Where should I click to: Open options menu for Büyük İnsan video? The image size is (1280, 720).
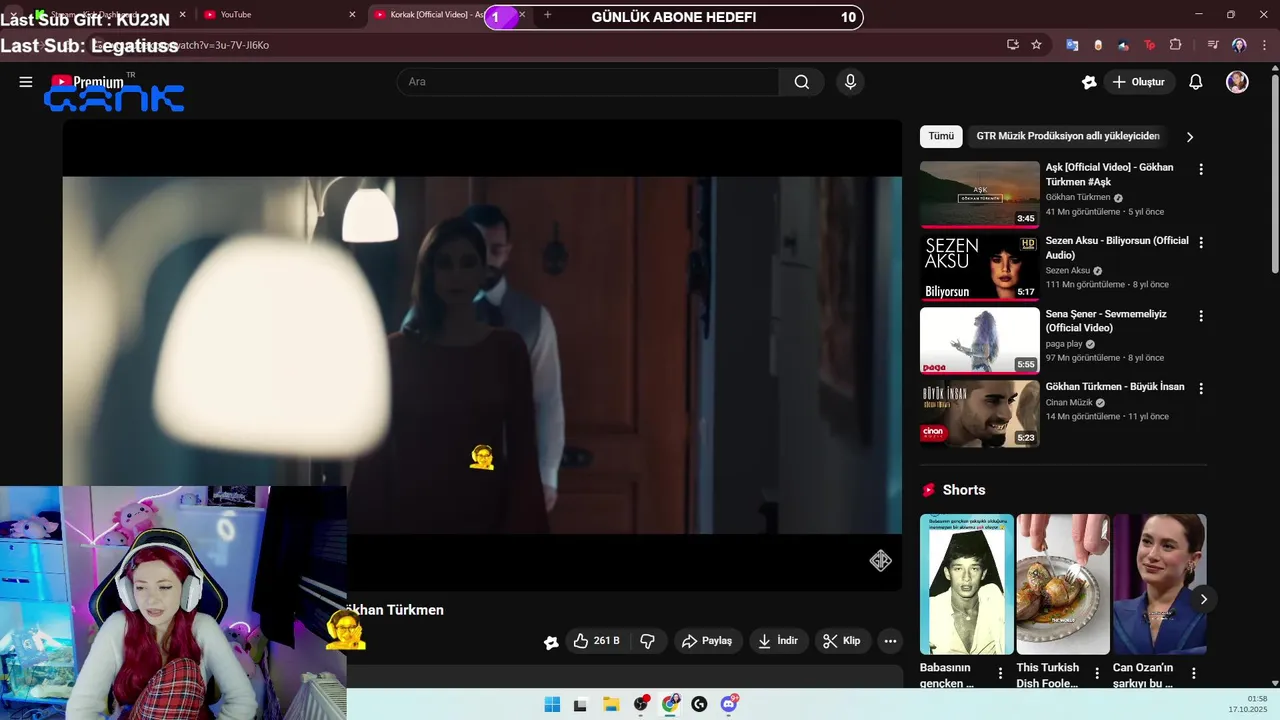[x=1201, y=388]
